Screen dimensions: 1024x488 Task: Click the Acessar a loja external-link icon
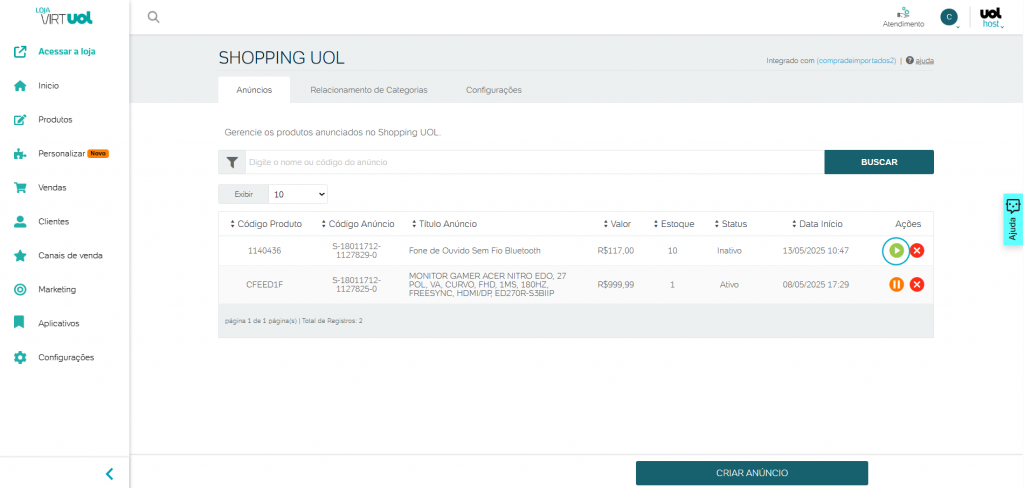(x=20, y=52)
